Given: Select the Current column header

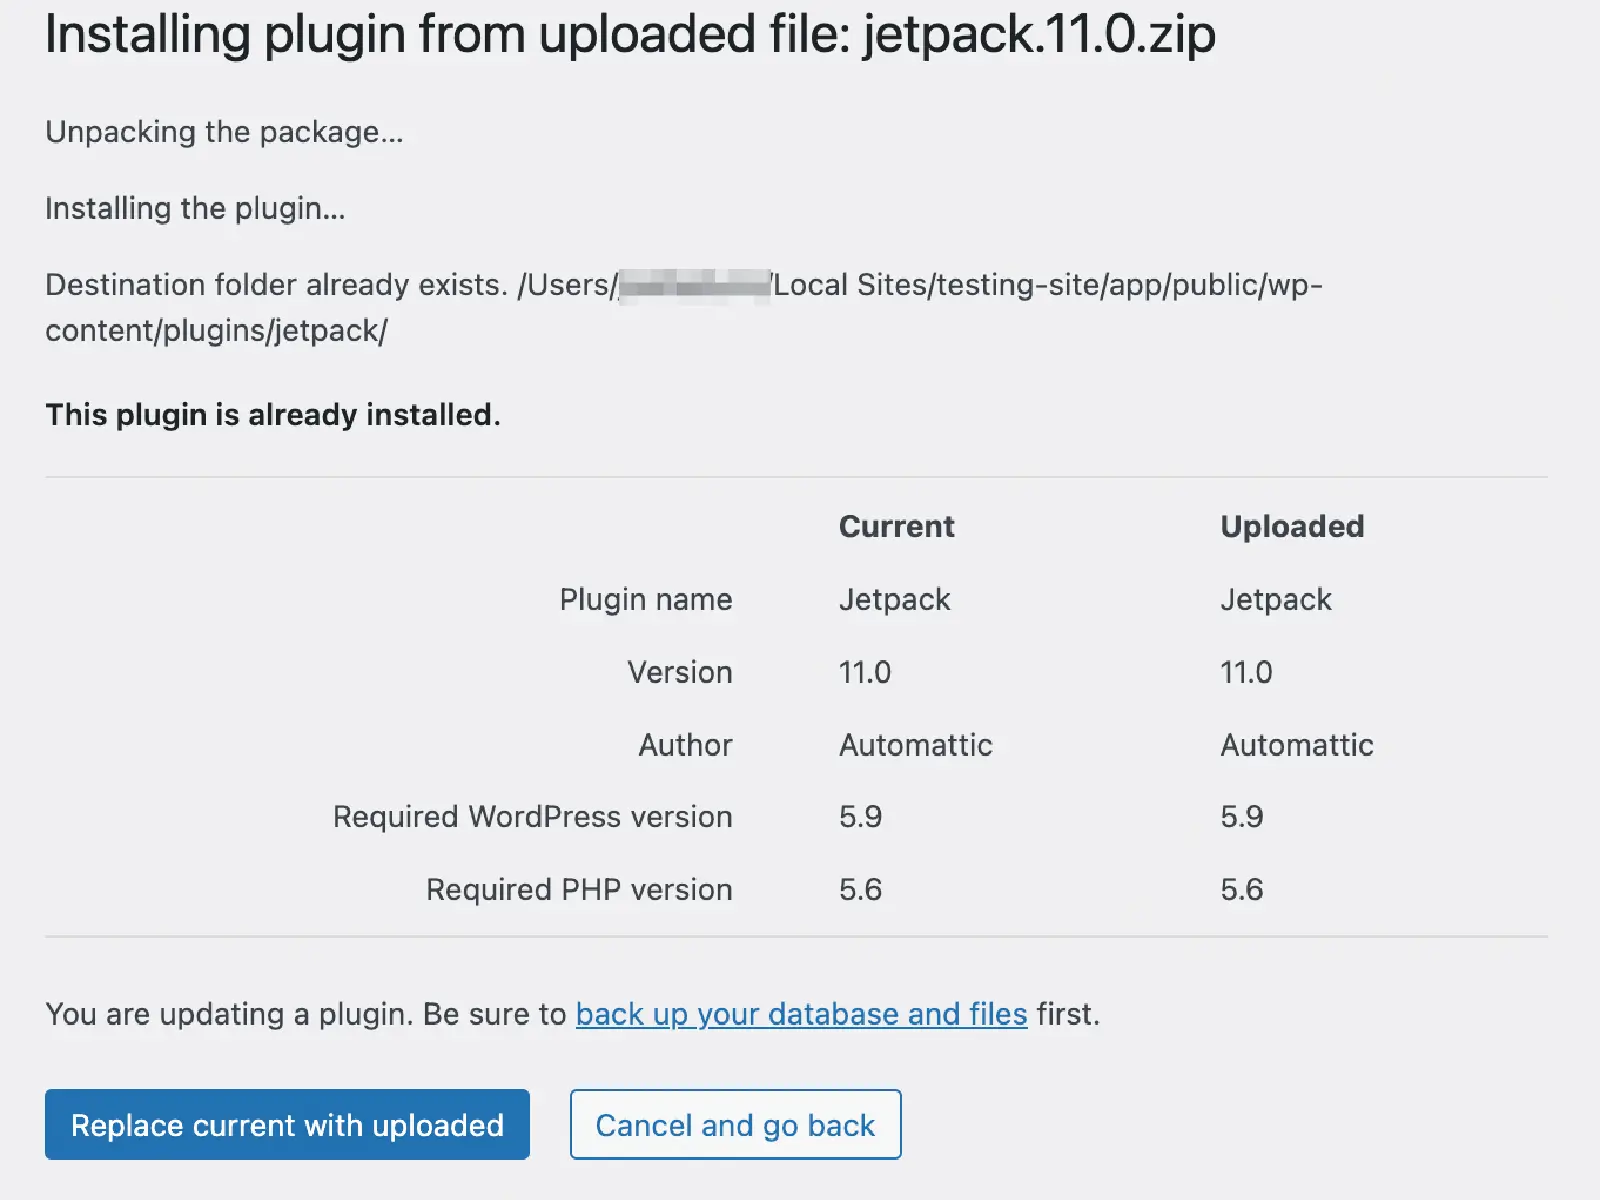Looking at the screenshot, I should coord(895,526).
